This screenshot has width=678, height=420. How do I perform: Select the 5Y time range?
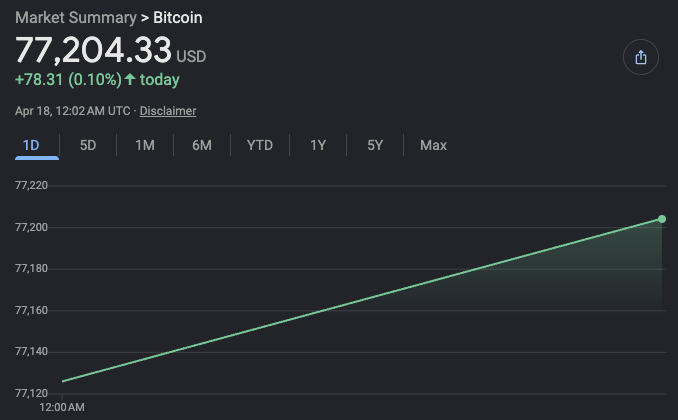pos(375,145)
